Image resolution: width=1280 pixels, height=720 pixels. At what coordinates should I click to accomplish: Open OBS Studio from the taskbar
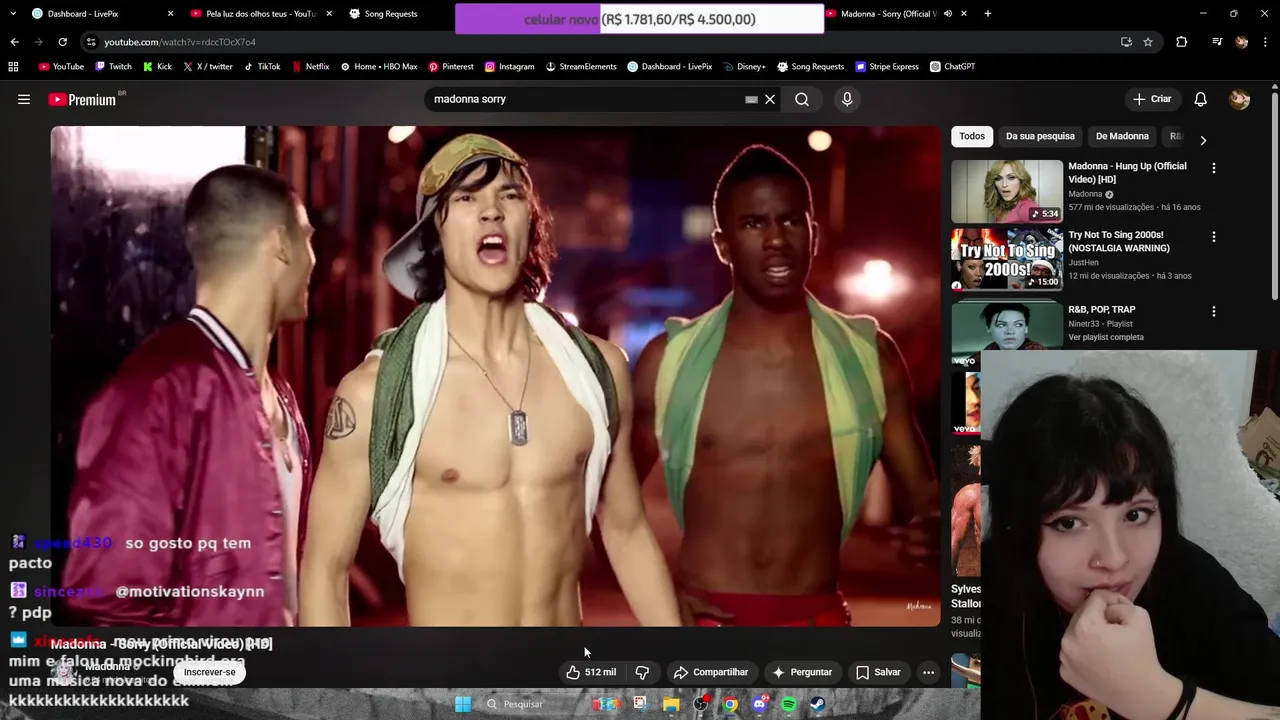pyautogui.click(x=701, y=704)
